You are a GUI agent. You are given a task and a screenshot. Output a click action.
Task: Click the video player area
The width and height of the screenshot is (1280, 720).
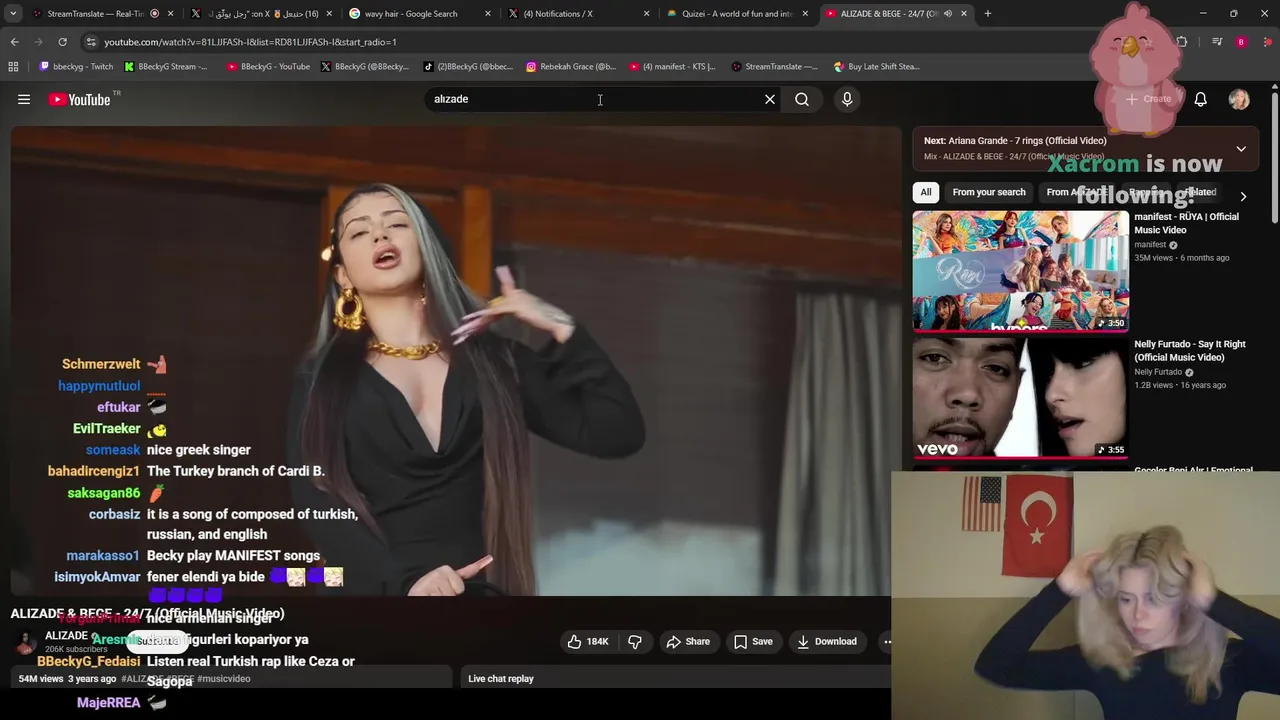click(x=456, y=360)
